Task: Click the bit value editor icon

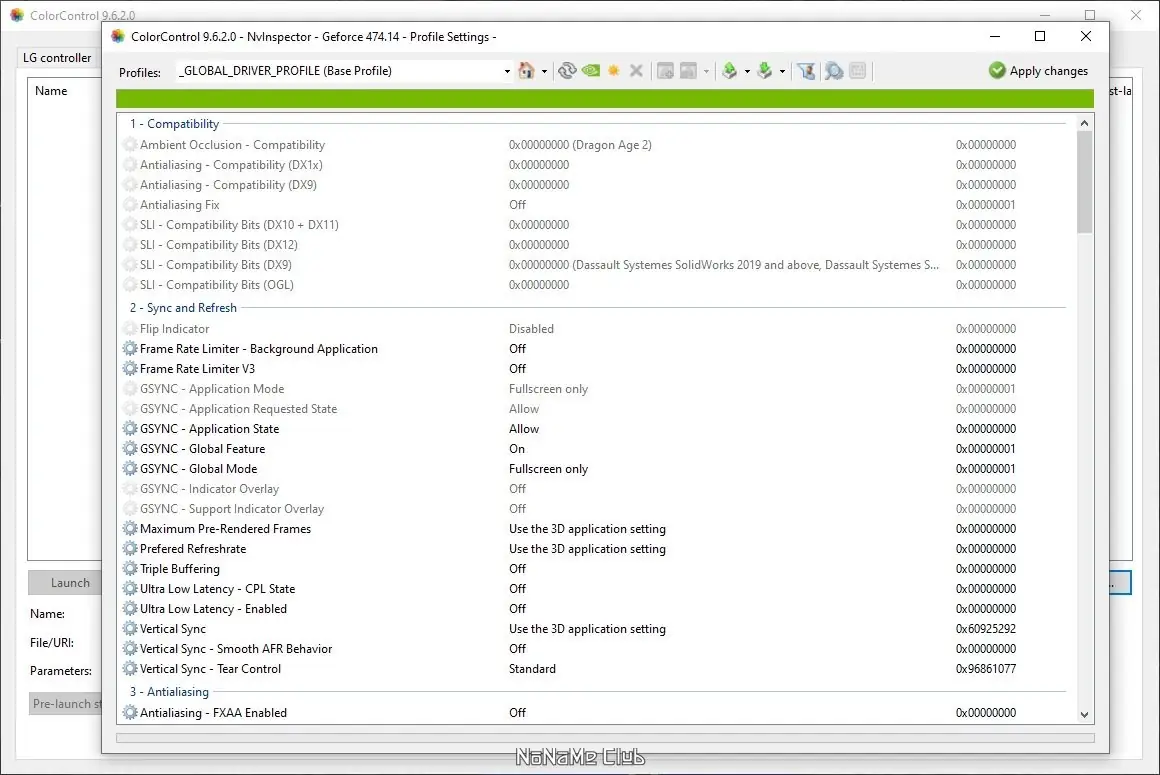Action: [857, 71]
